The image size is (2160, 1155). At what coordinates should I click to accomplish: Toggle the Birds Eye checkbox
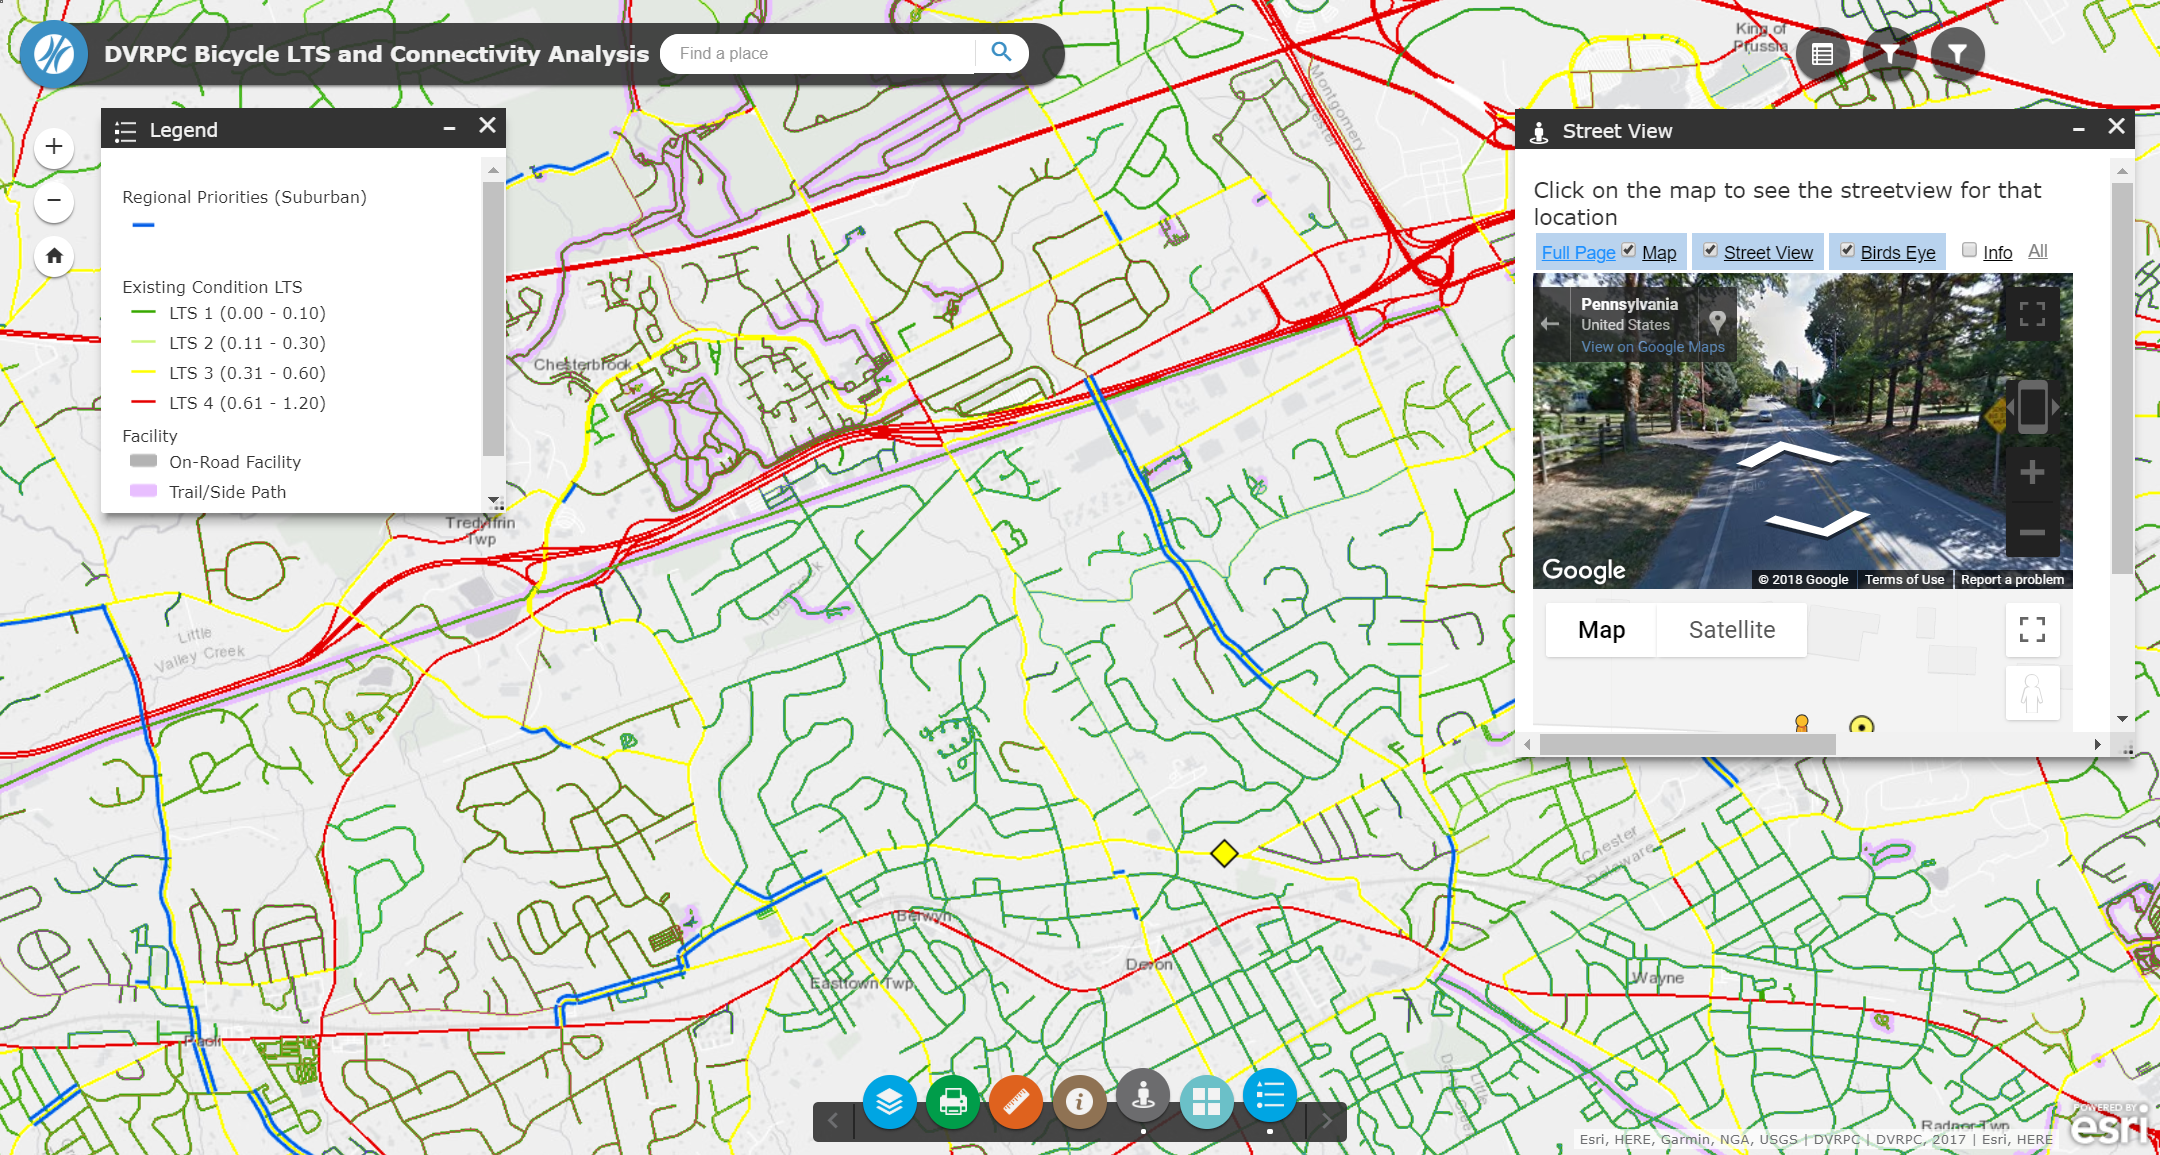click(1847, 250)
